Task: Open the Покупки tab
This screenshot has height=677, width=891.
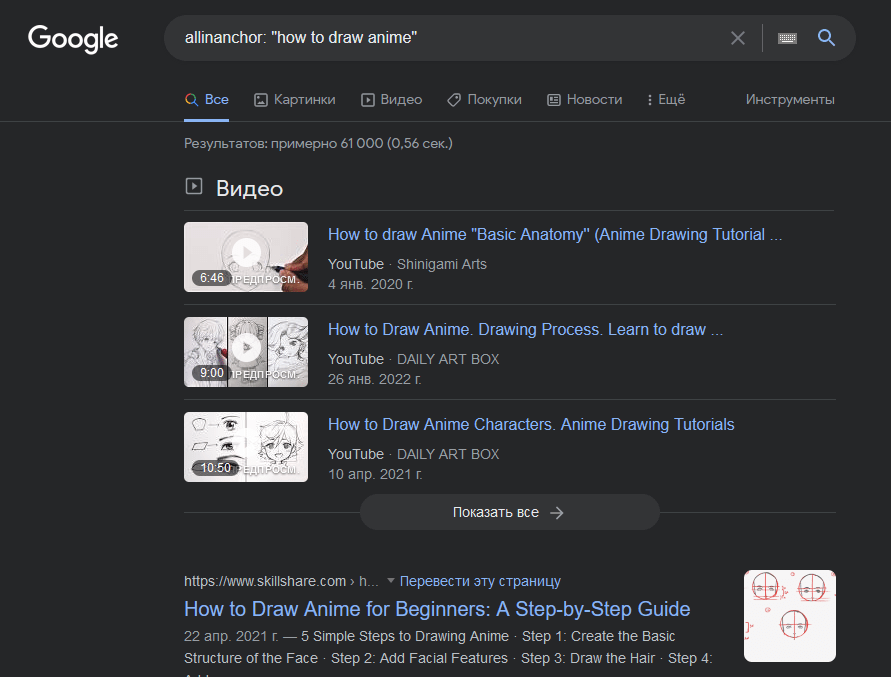Action: 484,100
